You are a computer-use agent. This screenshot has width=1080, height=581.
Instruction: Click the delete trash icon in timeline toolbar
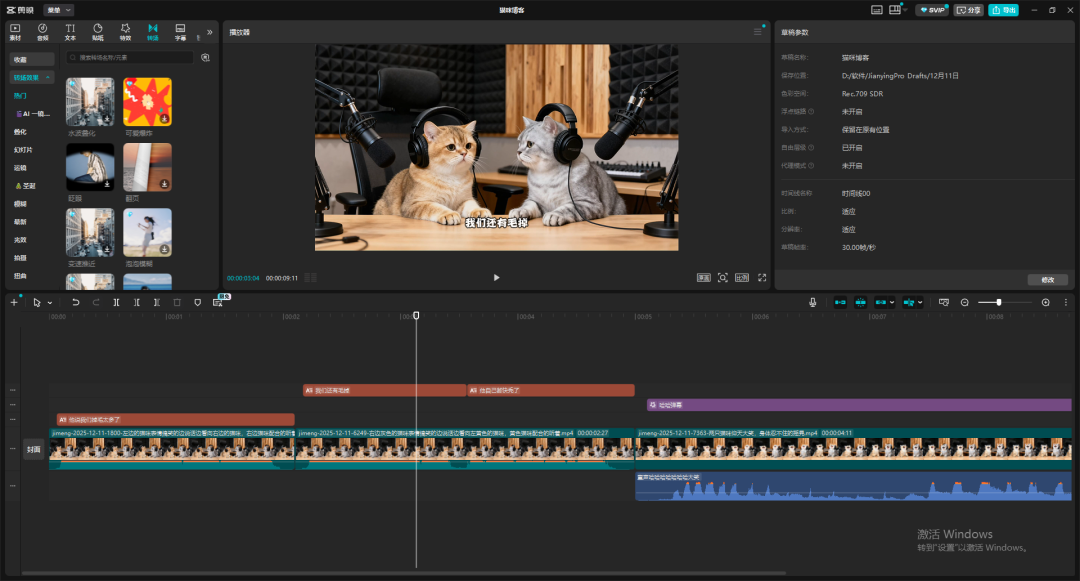(x=177, y=302)
